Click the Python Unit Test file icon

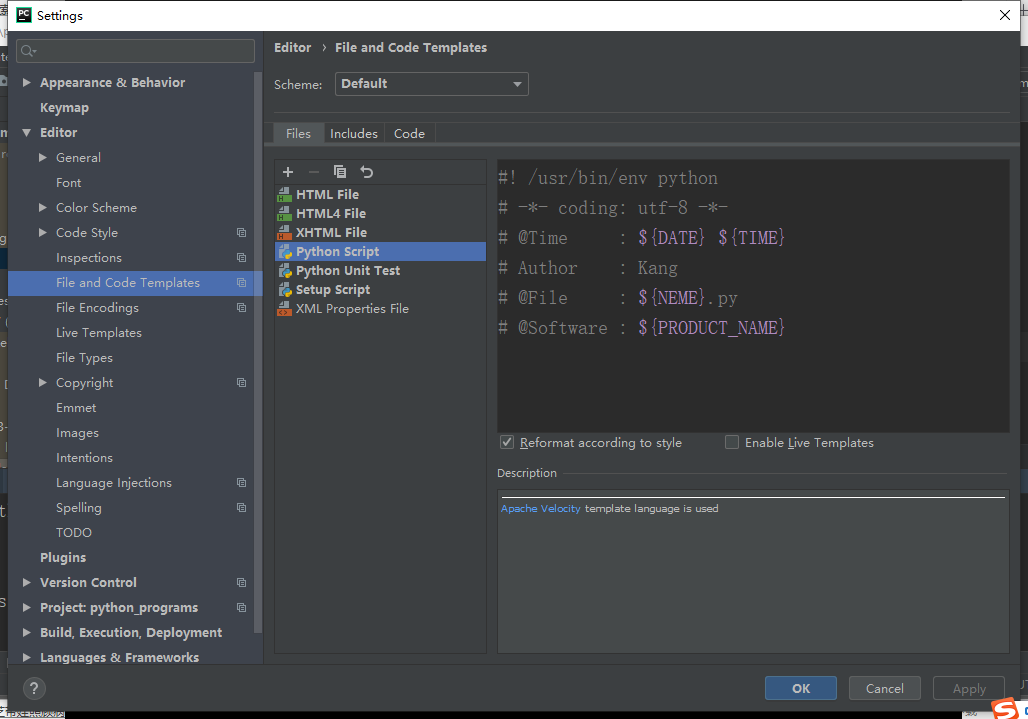point(285,271)
